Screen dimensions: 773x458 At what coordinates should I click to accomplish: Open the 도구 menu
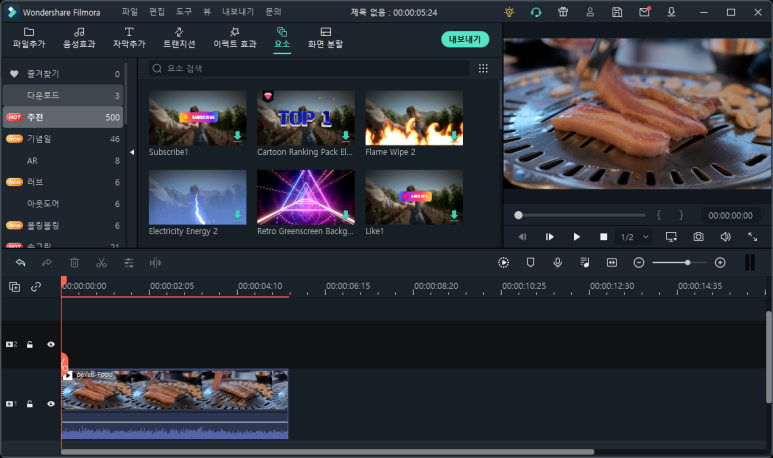184,12
